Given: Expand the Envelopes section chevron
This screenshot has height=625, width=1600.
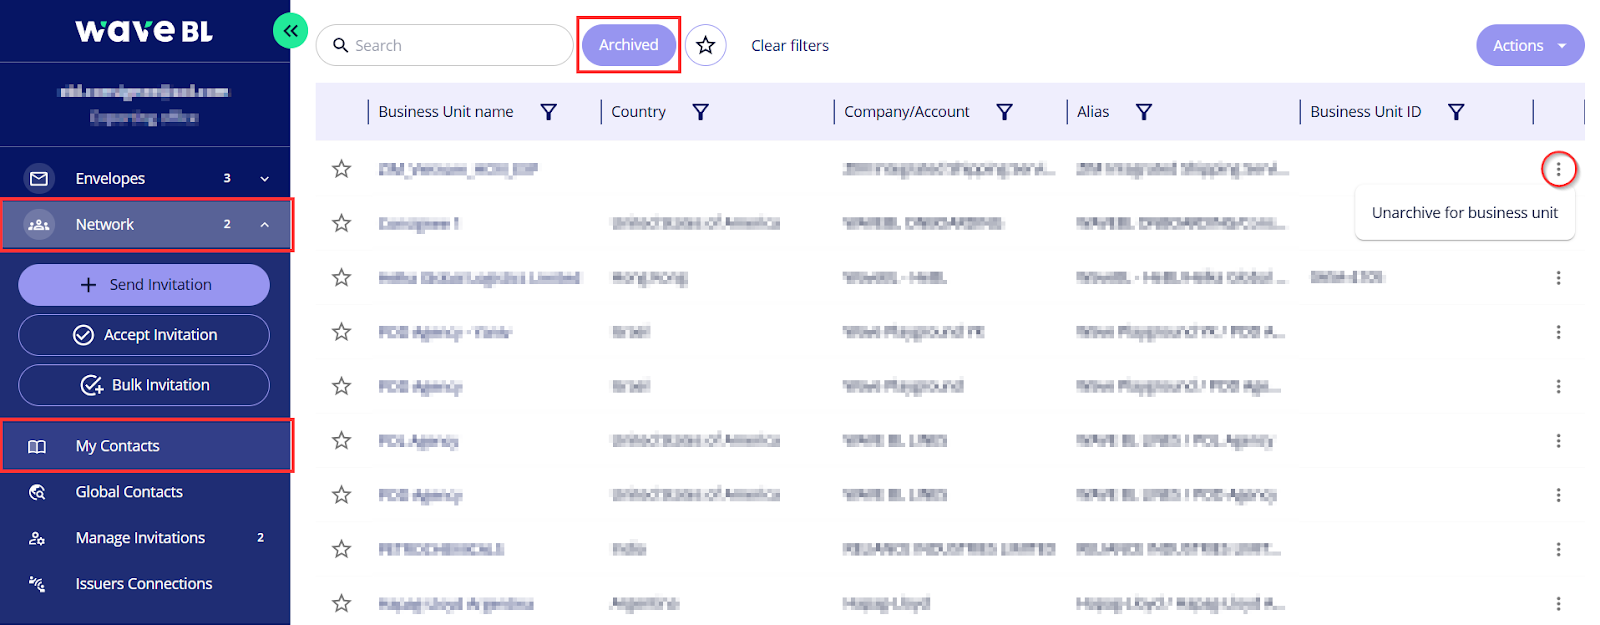Looking at the screenshot, I should (265, 179).
